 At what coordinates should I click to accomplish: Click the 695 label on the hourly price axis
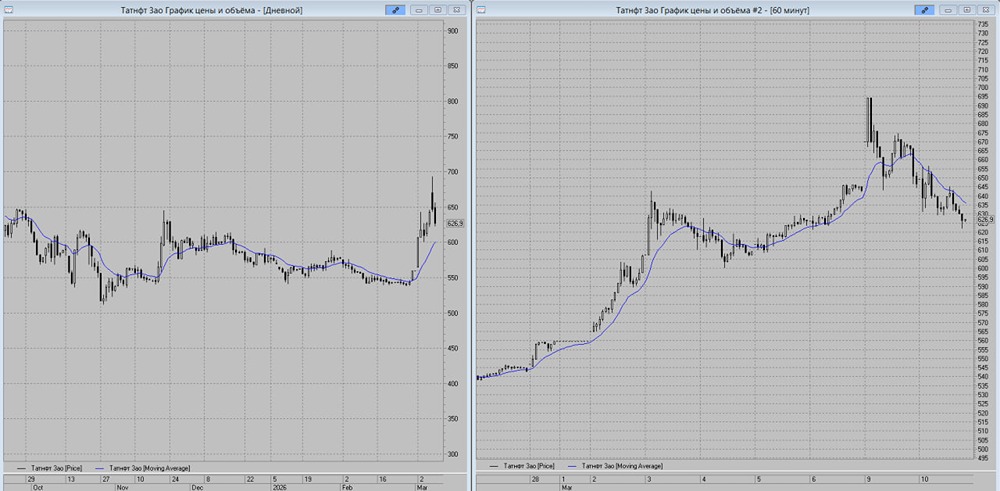pos(983,96)
